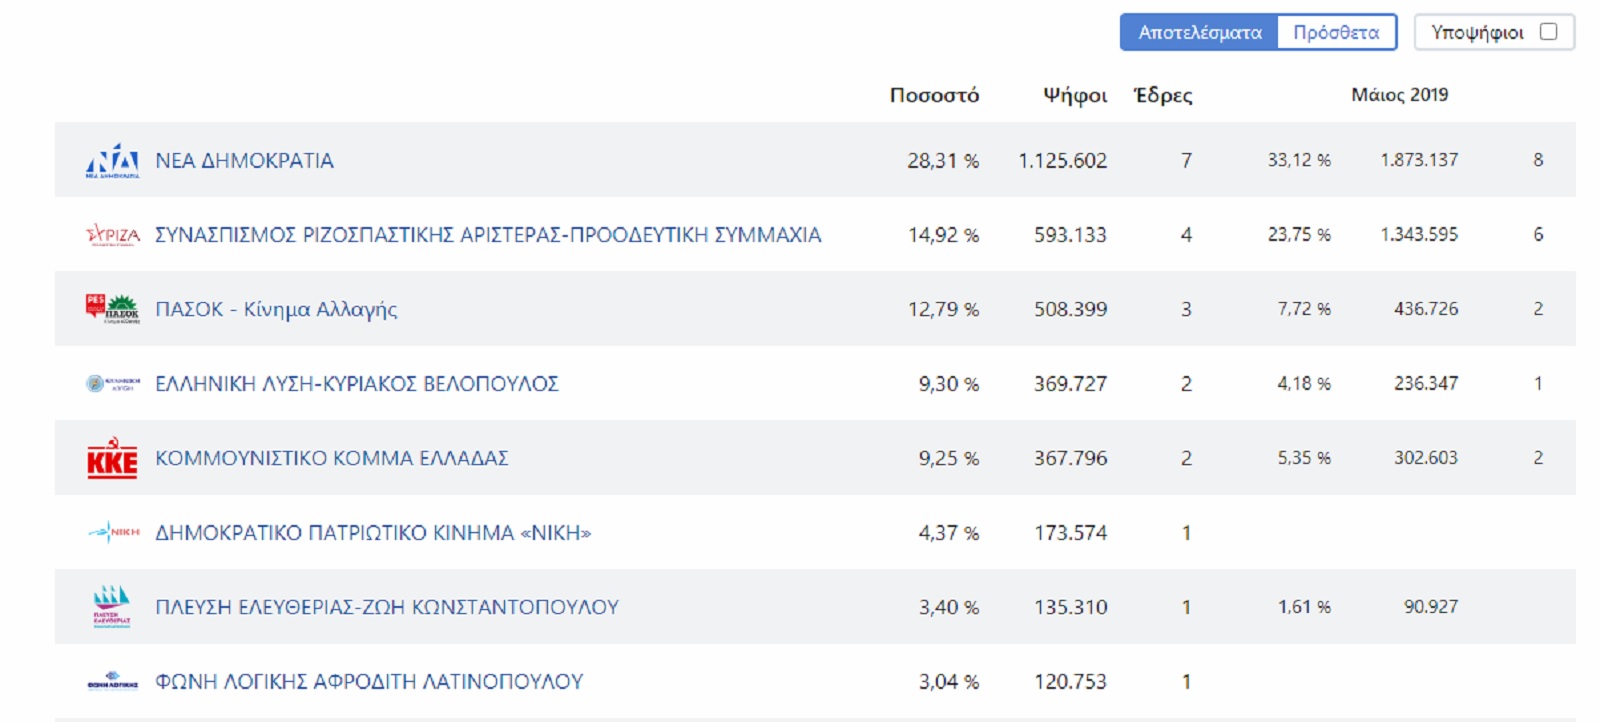Select the 302.603 2019 votes
1600x722 pixels.
tap(1426, 457)
